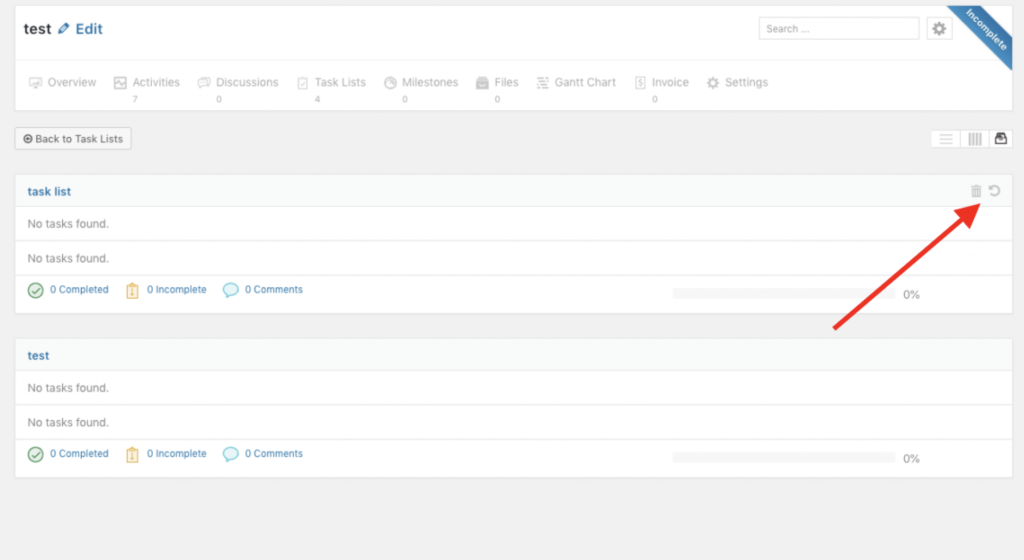The width and height of the screenshot is (1024, 560).
Task: Open the 'task list' title link
Action: click(49, 191)
